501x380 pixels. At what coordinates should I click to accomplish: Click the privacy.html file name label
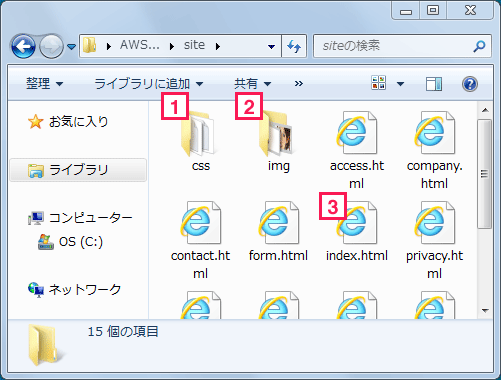(435, 264)
